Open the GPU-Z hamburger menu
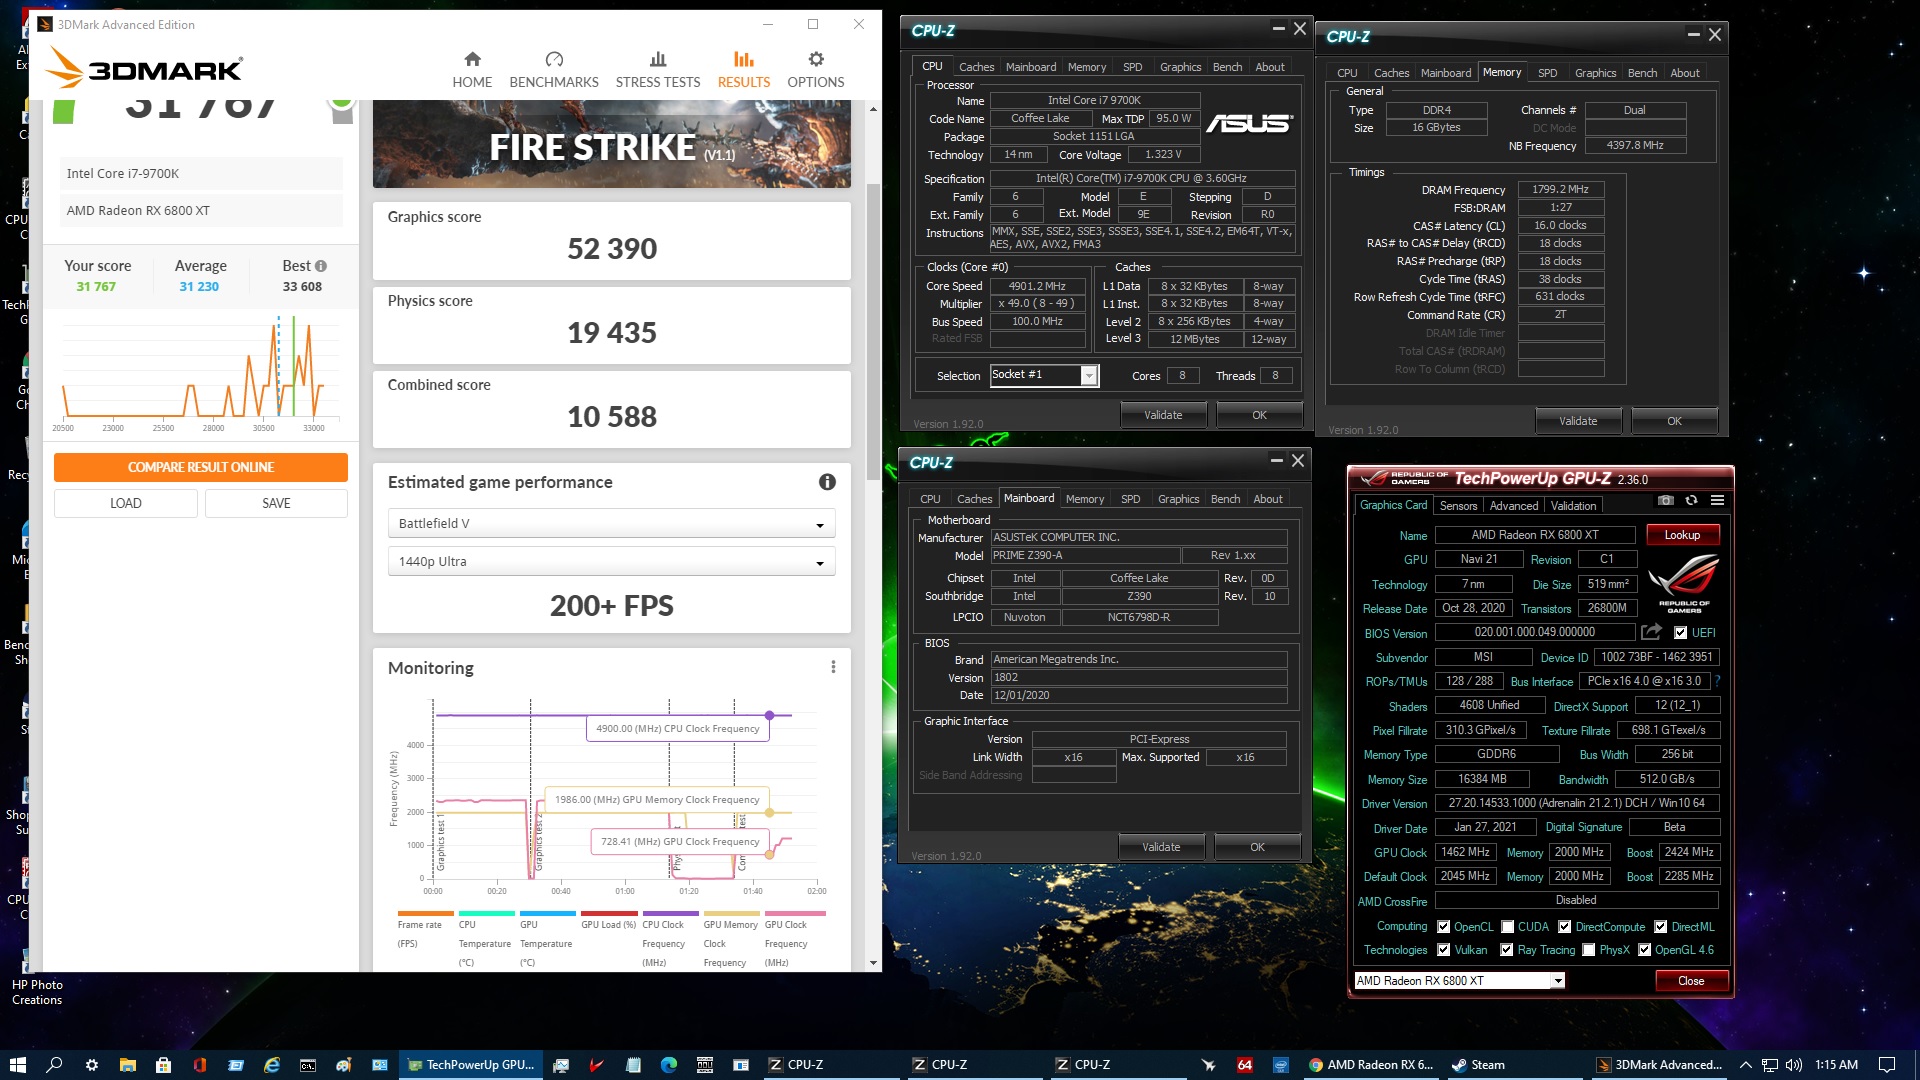The image size is (1920, 1080). coord(1717,500)
